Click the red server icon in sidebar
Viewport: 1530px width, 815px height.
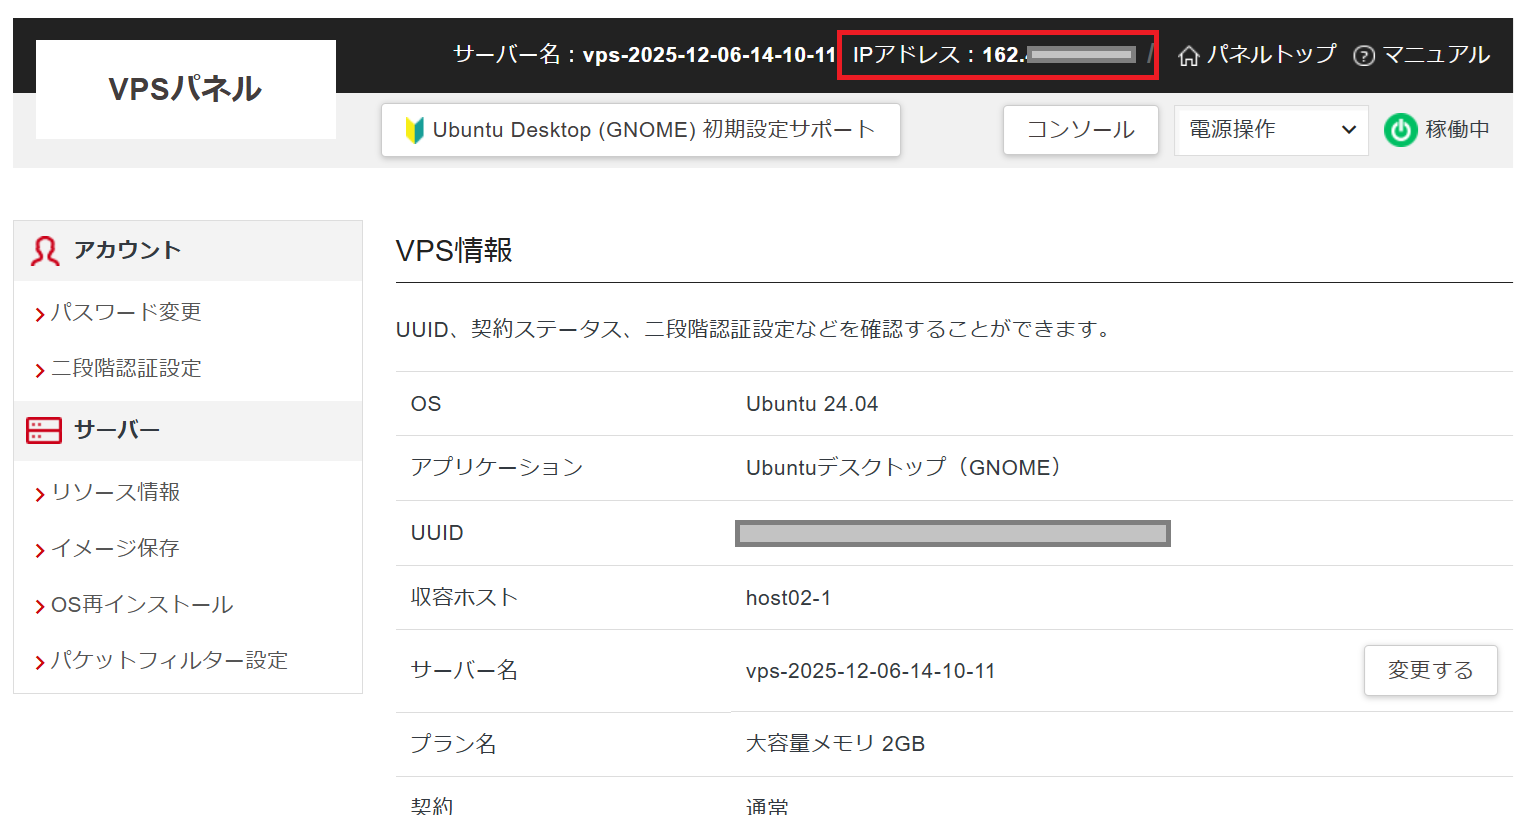(x=44, y=431)
